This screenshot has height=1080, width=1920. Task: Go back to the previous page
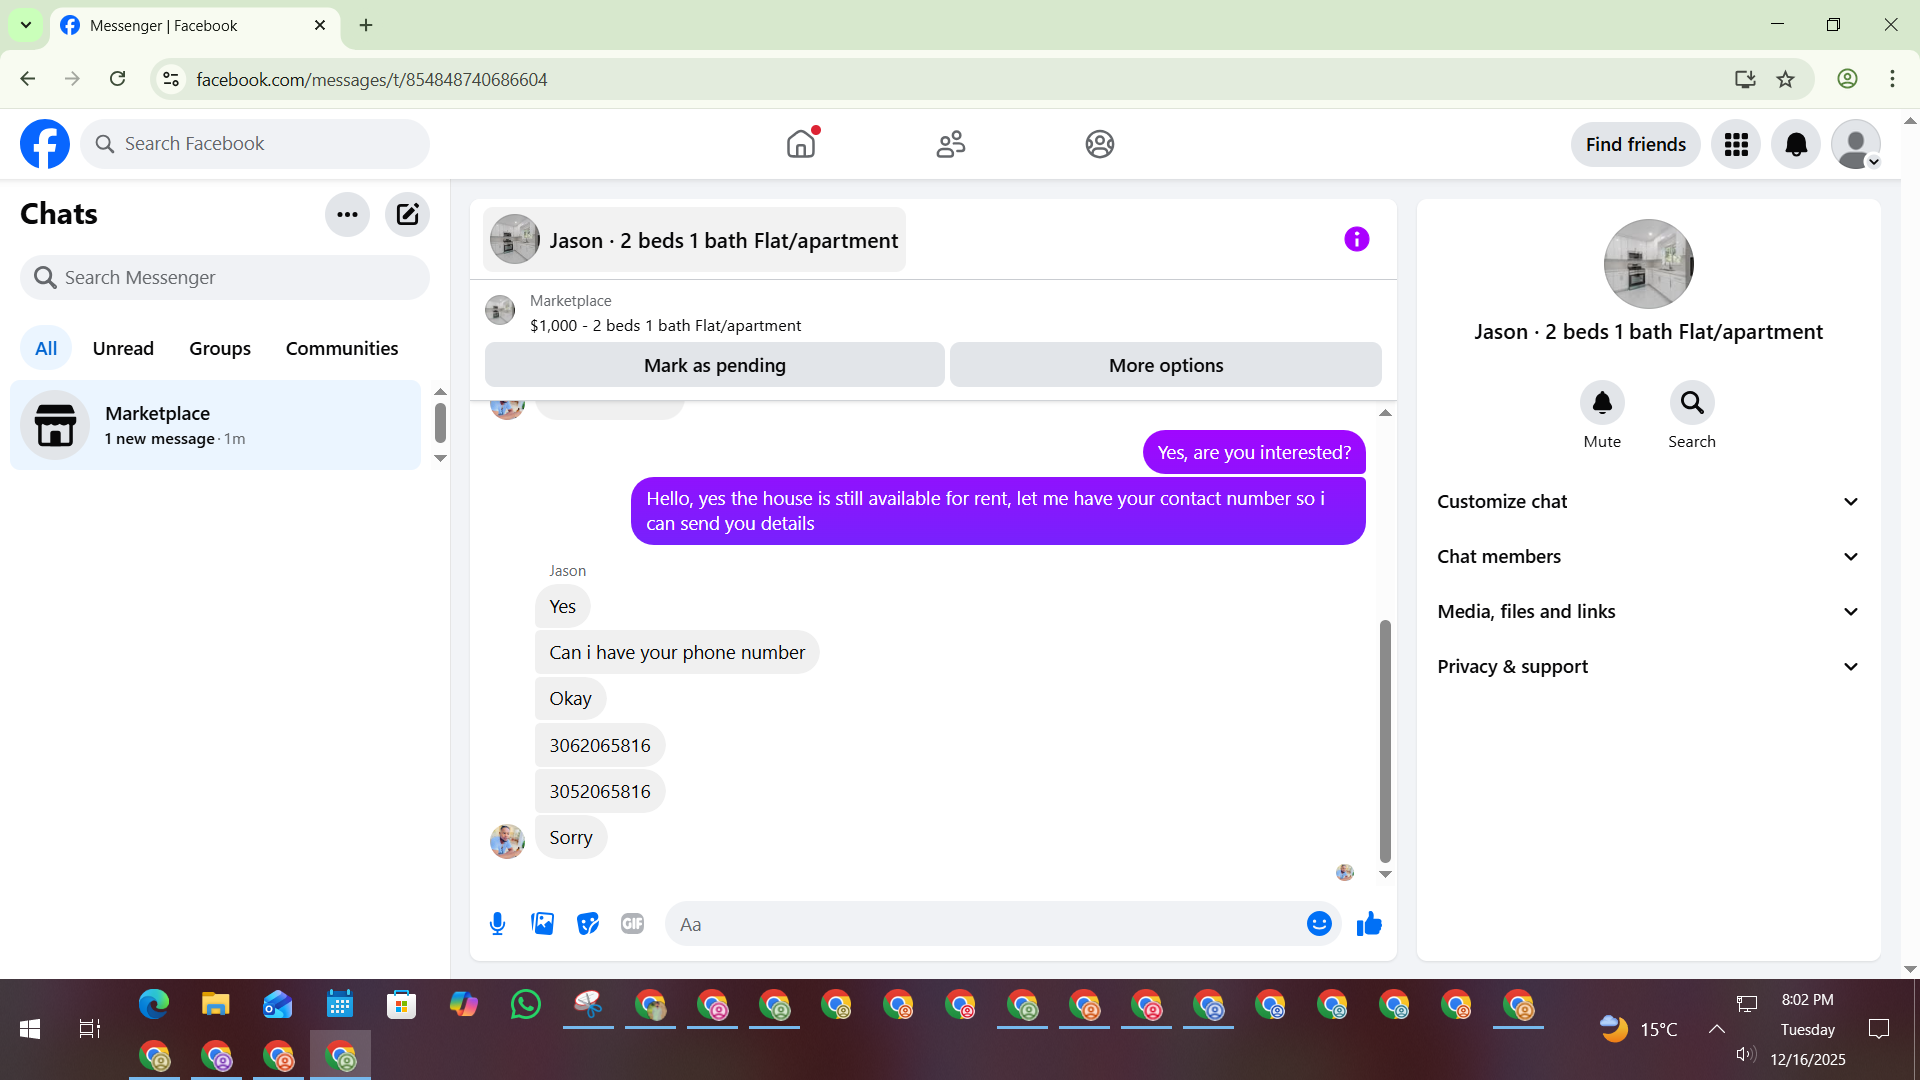(28, 79)
